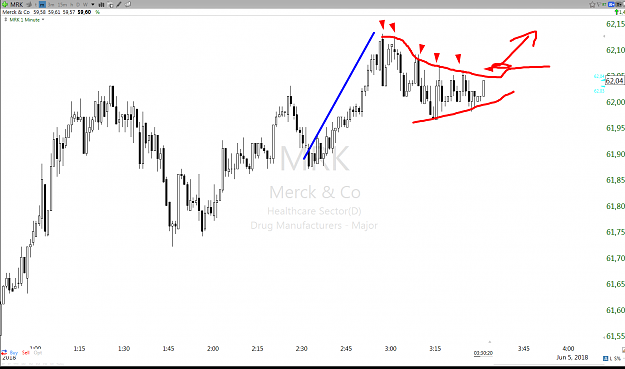The height and width of the screenshot is (369, 625).
Task: Click the bold last price 59,60
Action: 84,12
